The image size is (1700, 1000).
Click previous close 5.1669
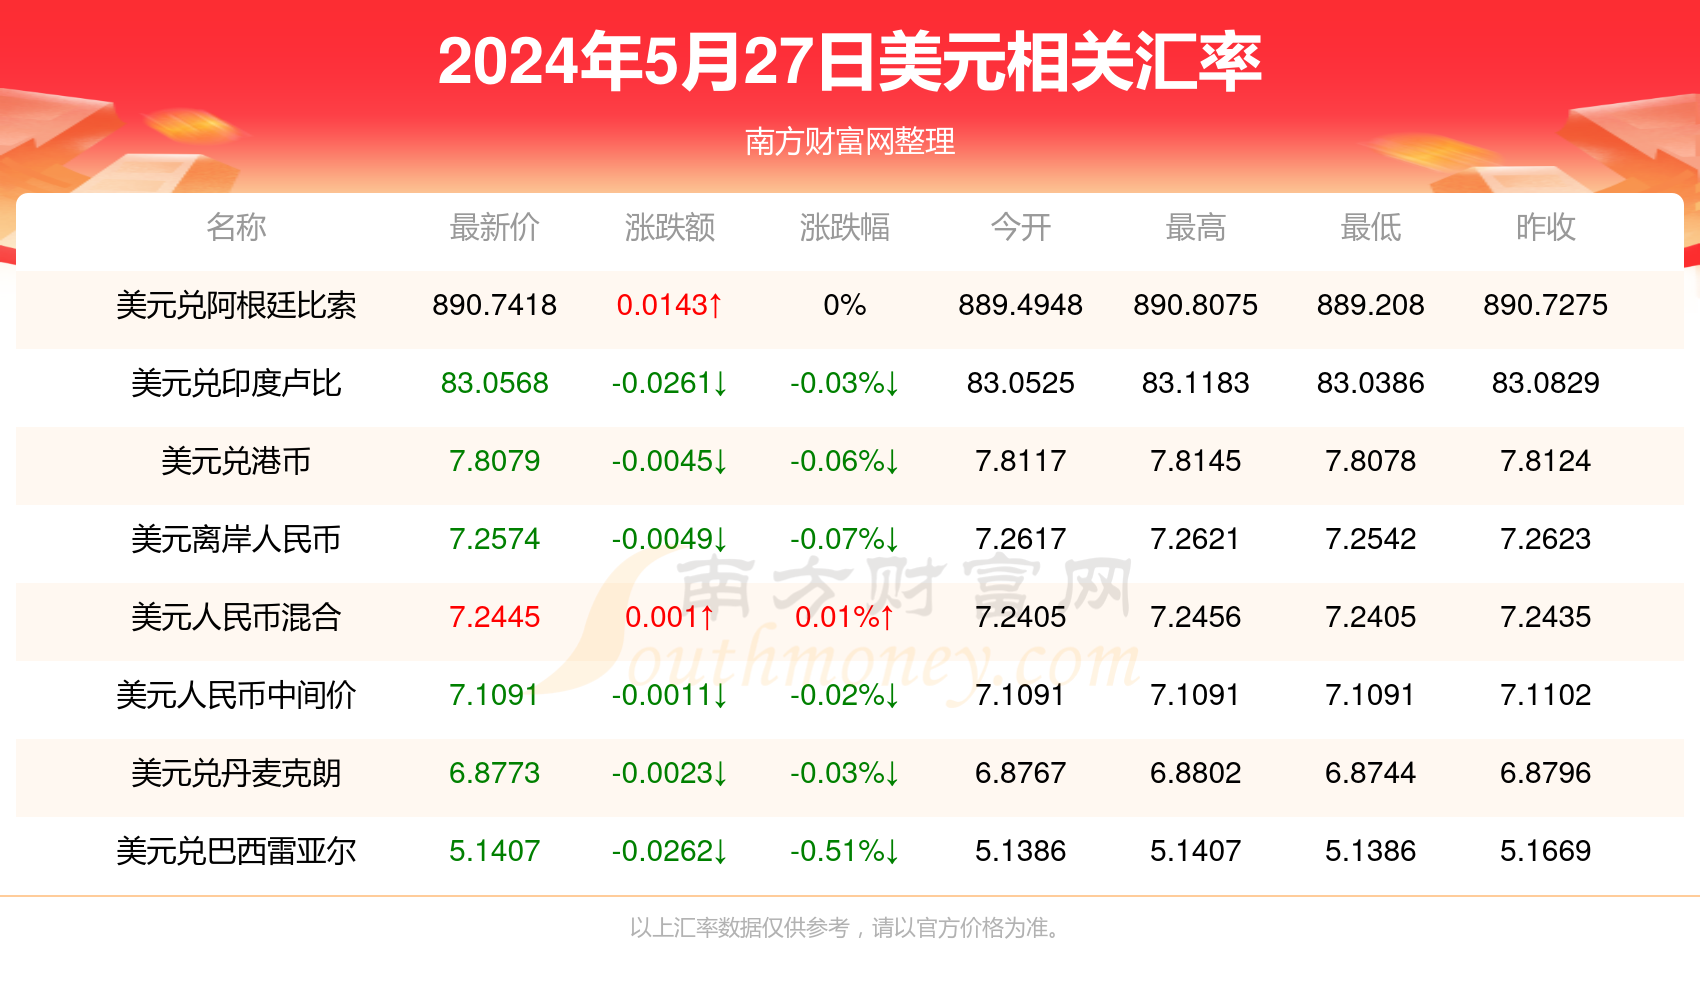point(1546,851)
